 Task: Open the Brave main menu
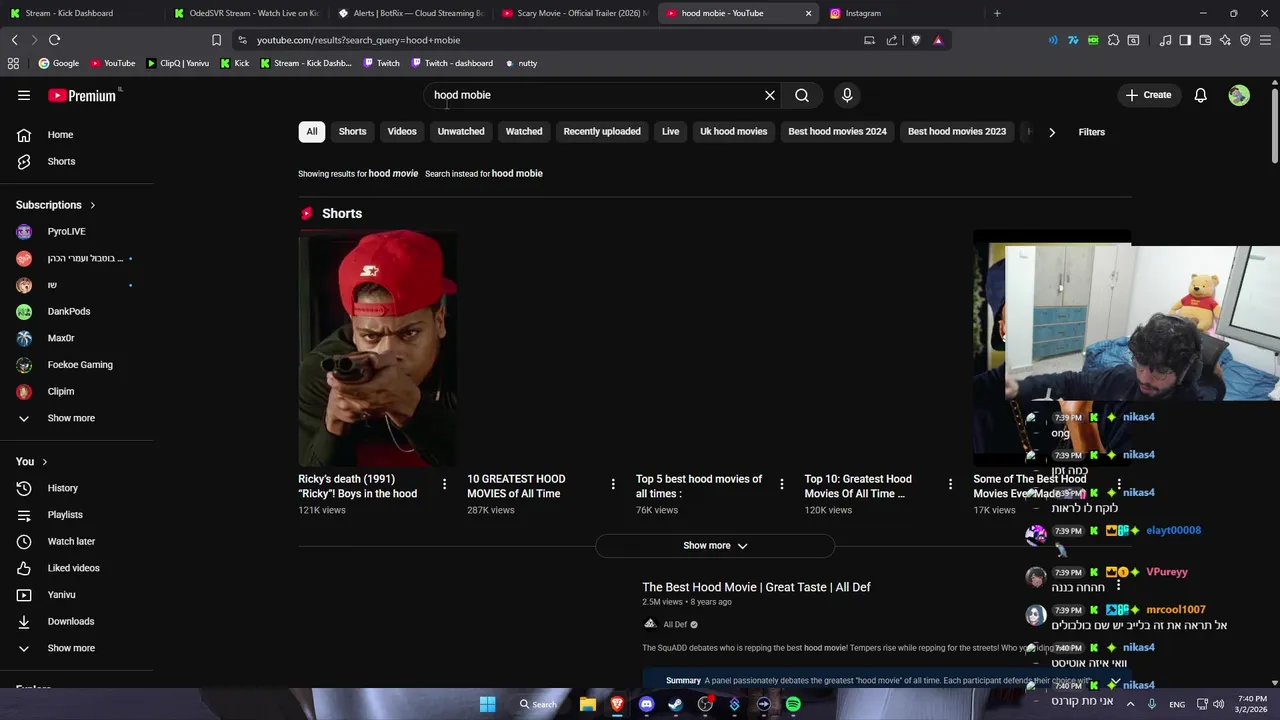click(1265, 40)
